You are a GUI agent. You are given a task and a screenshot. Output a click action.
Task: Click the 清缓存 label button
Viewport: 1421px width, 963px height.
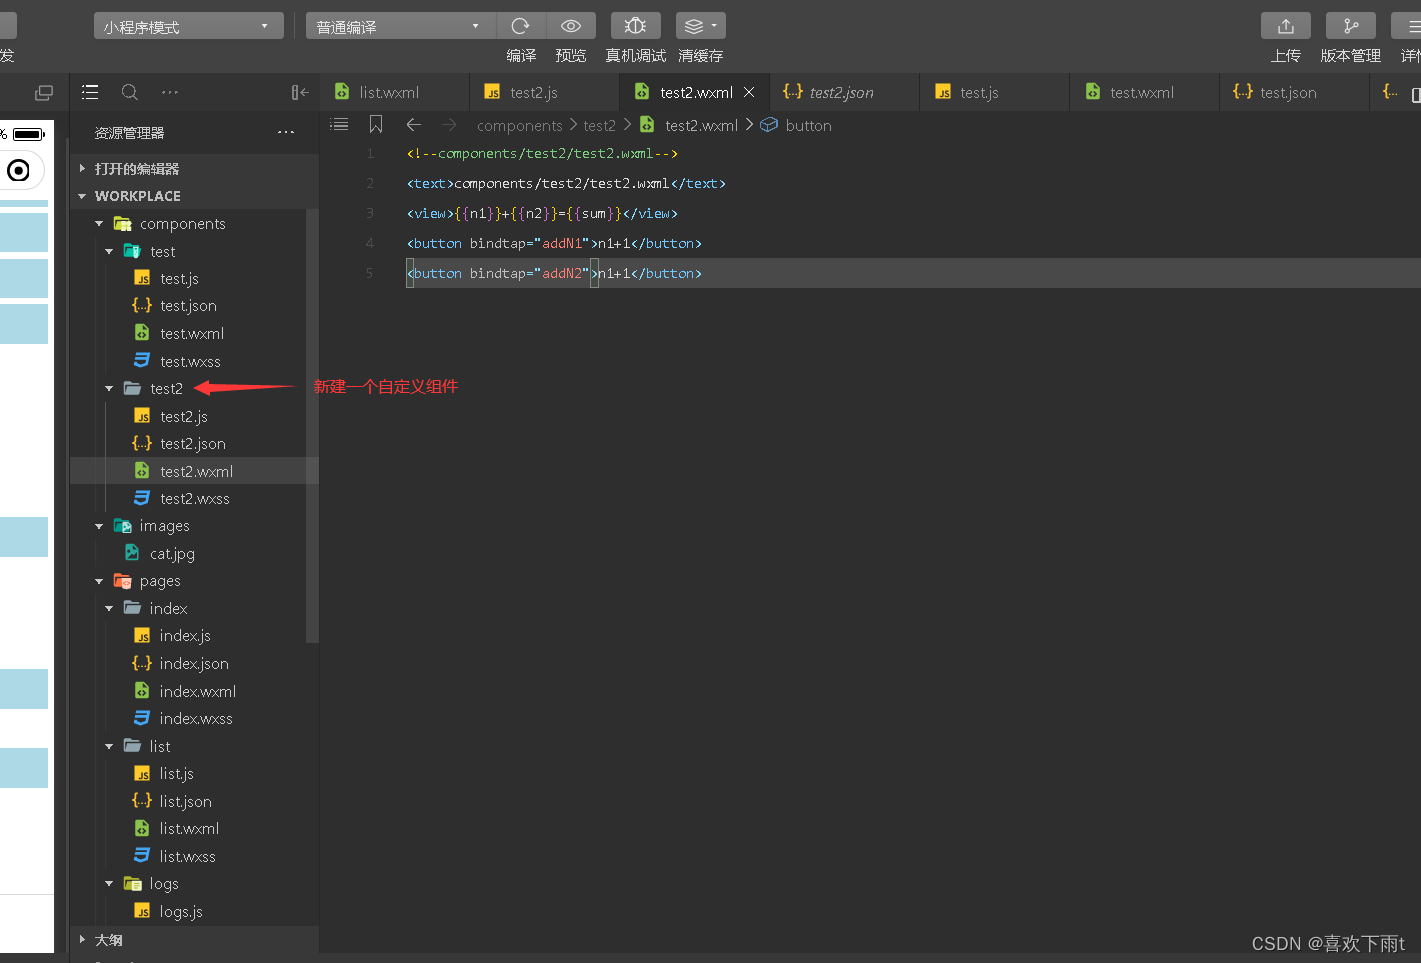point(700,56)
